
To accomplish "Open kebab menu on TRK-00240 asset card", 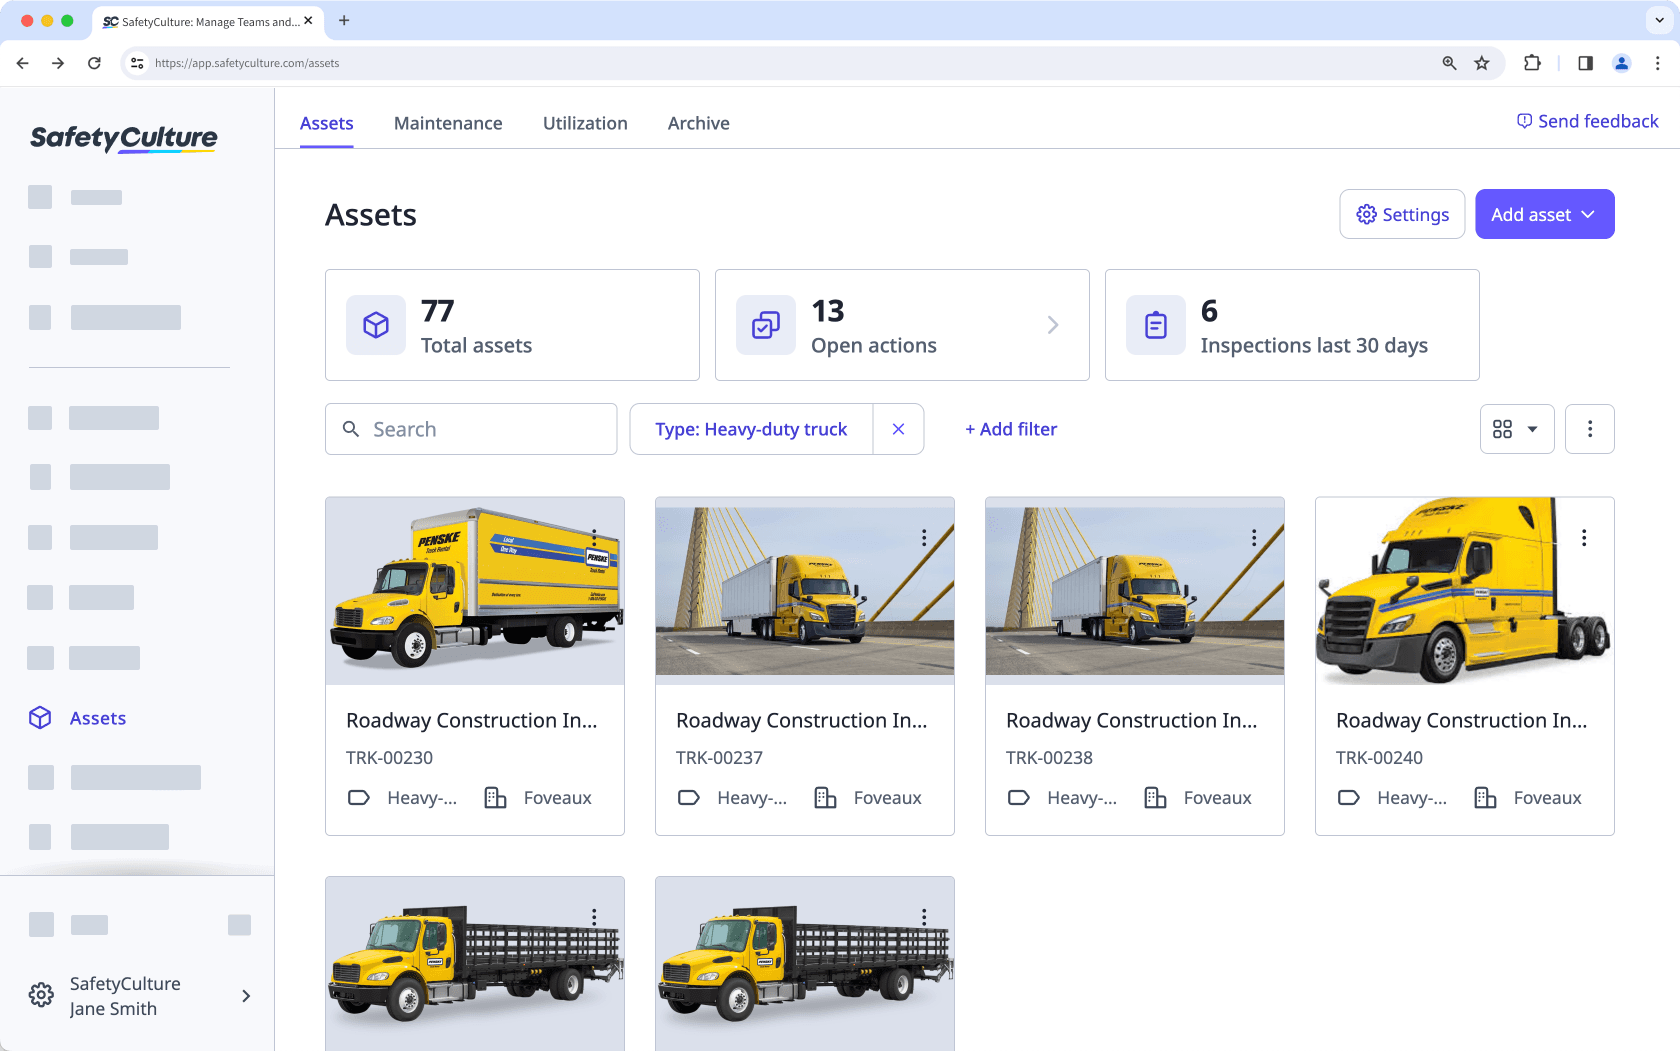I will click(1584, 537).
